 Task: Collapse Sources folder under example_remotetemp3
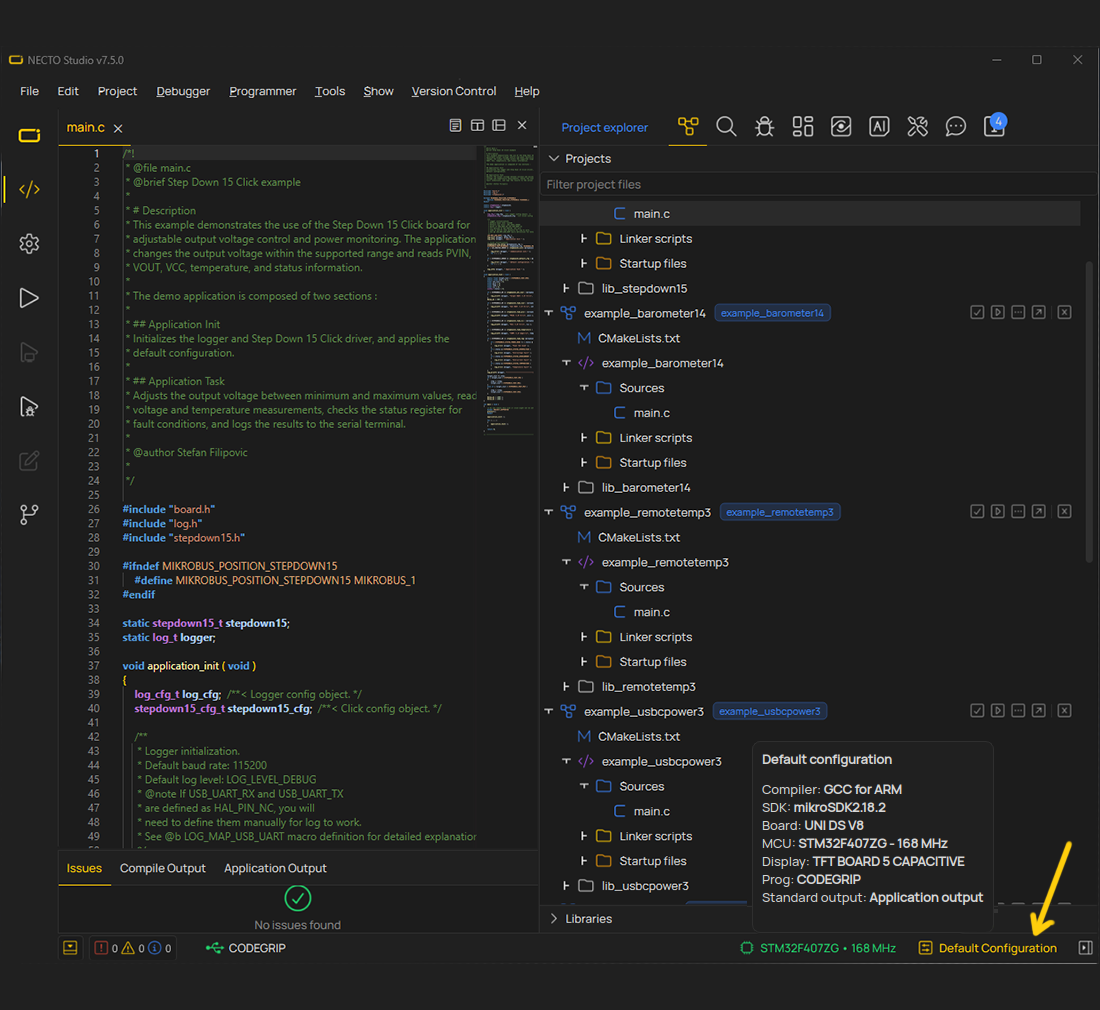point(584,587)
